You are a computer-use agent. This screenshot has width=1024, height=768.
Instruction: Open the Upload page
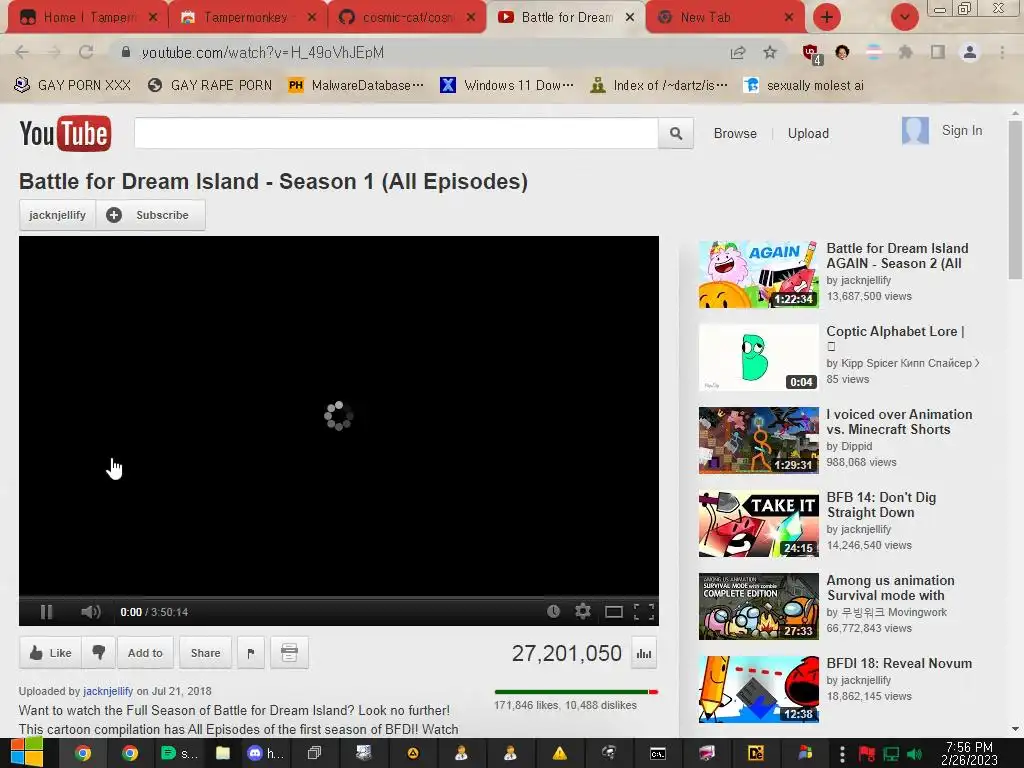pos(808,133)
